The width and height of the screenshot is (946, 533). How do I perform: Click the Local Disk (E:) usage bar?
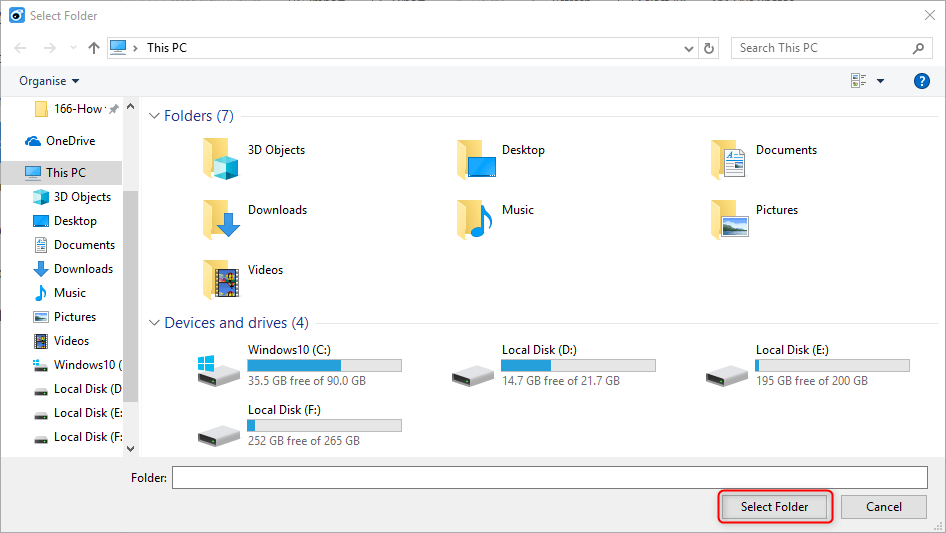(x=833, y=365)
